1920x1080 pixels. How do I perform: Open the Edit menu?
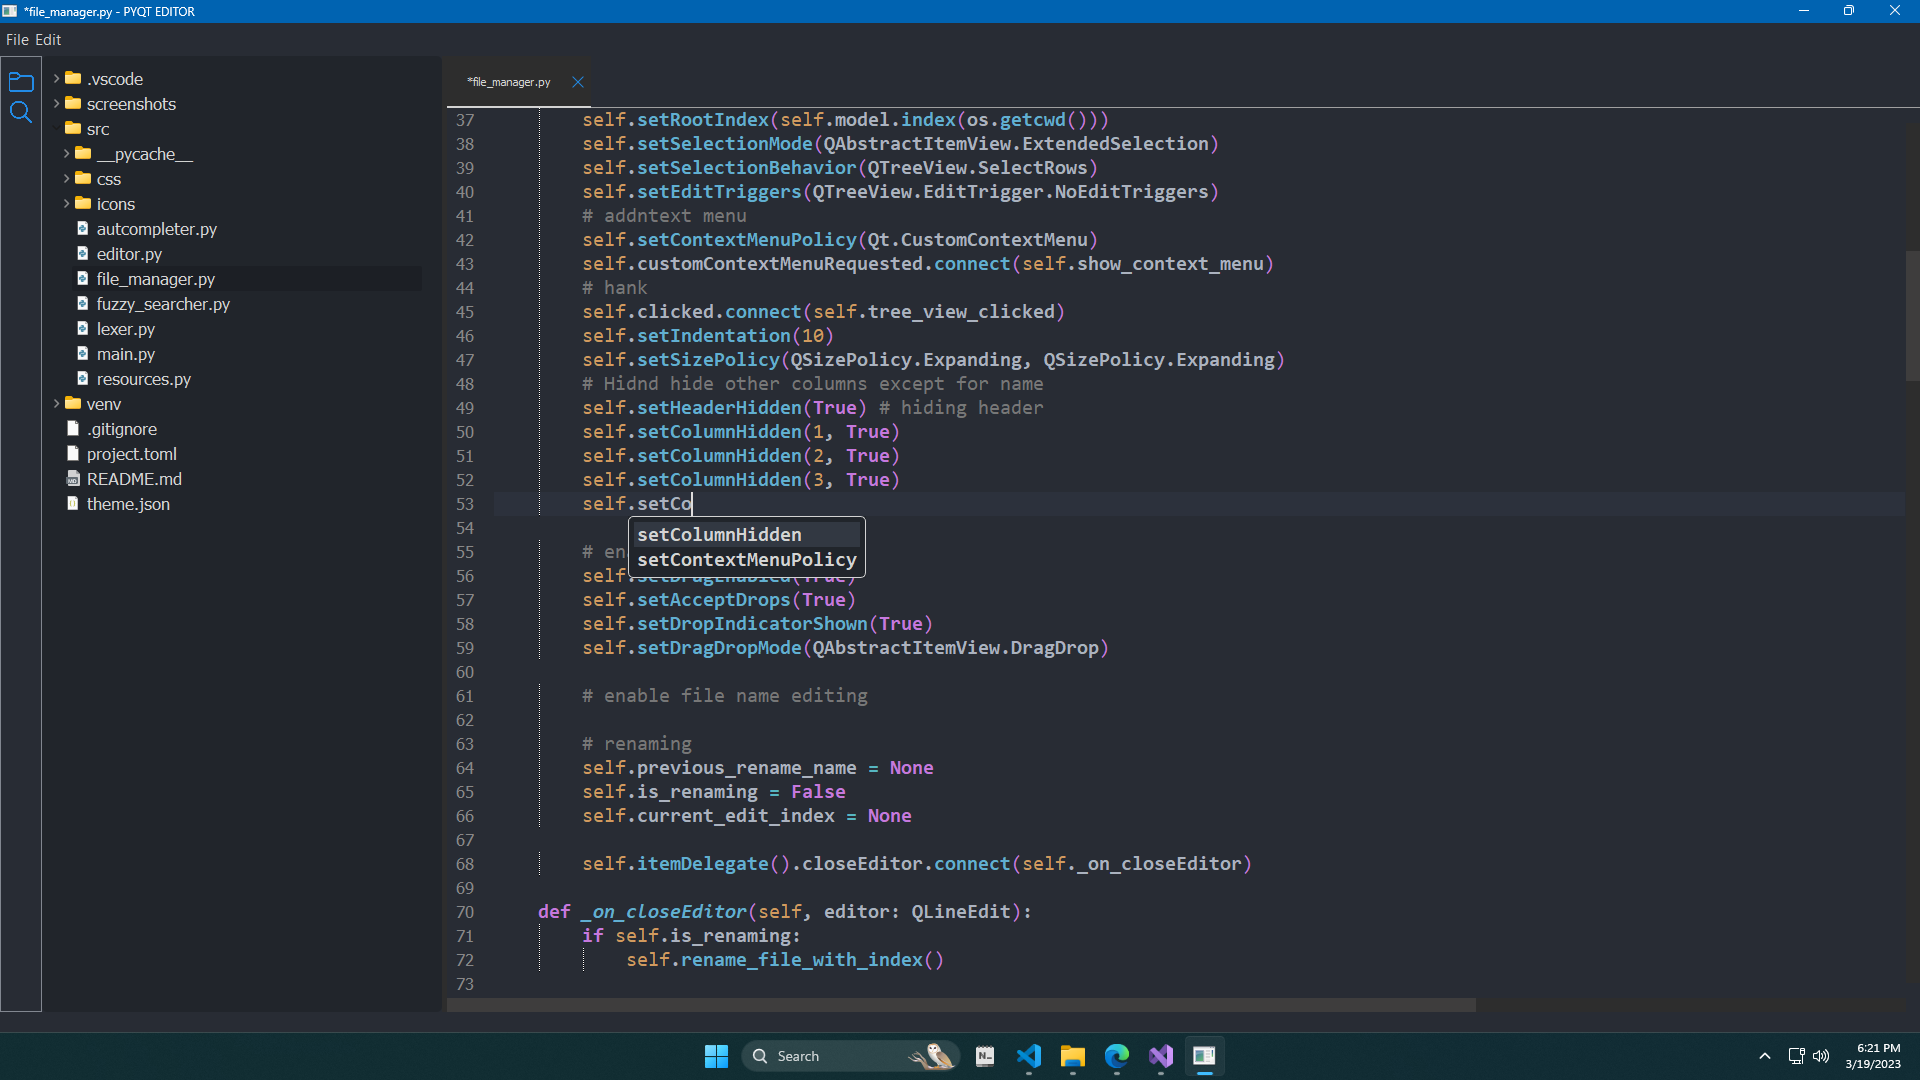tap(48, 40)
